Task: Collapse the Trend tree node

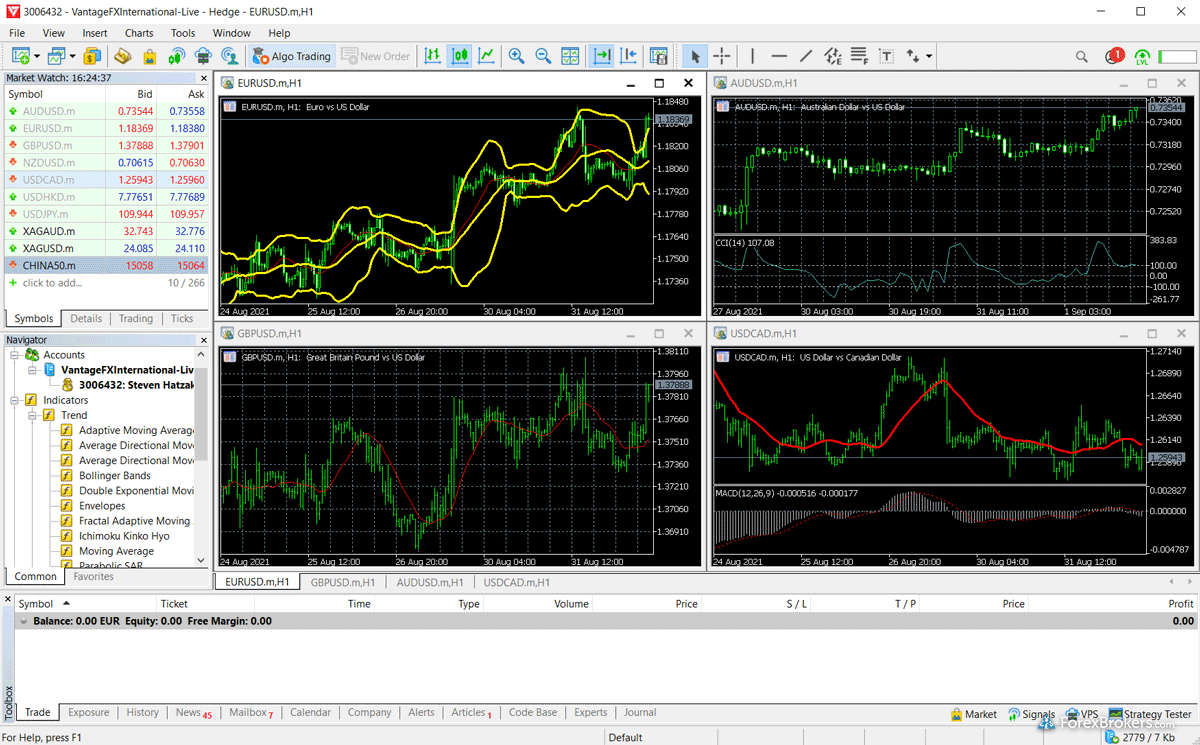Action: pos(33,415)
